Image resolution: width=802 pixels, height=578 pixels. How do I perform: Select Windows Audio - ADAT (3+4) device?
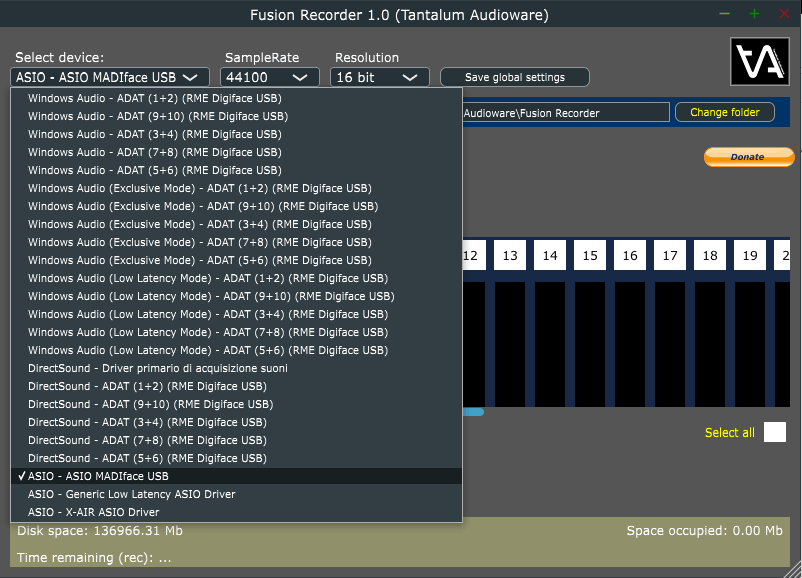pos(236,134)
